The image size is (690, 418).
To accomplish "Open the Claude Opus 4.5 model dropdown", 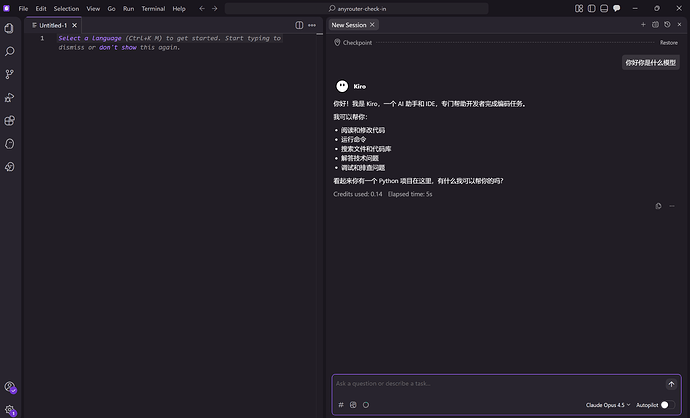I will pos(608,405).
